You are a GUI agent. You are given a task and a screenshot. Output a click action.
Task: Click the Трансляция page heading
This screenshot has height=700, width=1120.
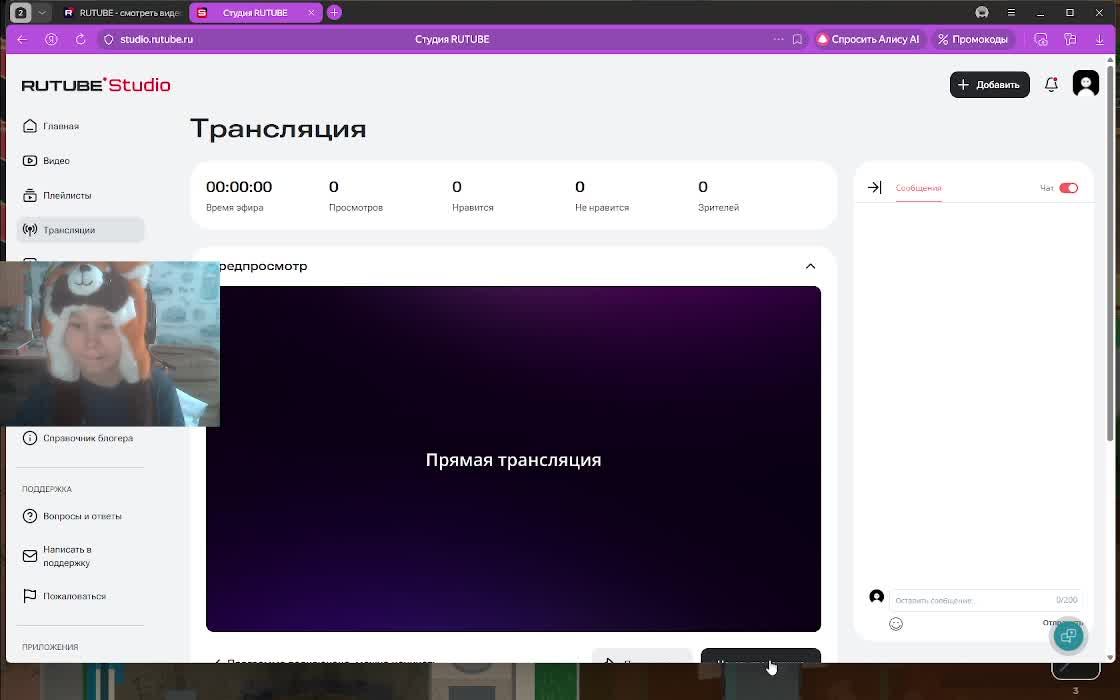click(278, 129)
